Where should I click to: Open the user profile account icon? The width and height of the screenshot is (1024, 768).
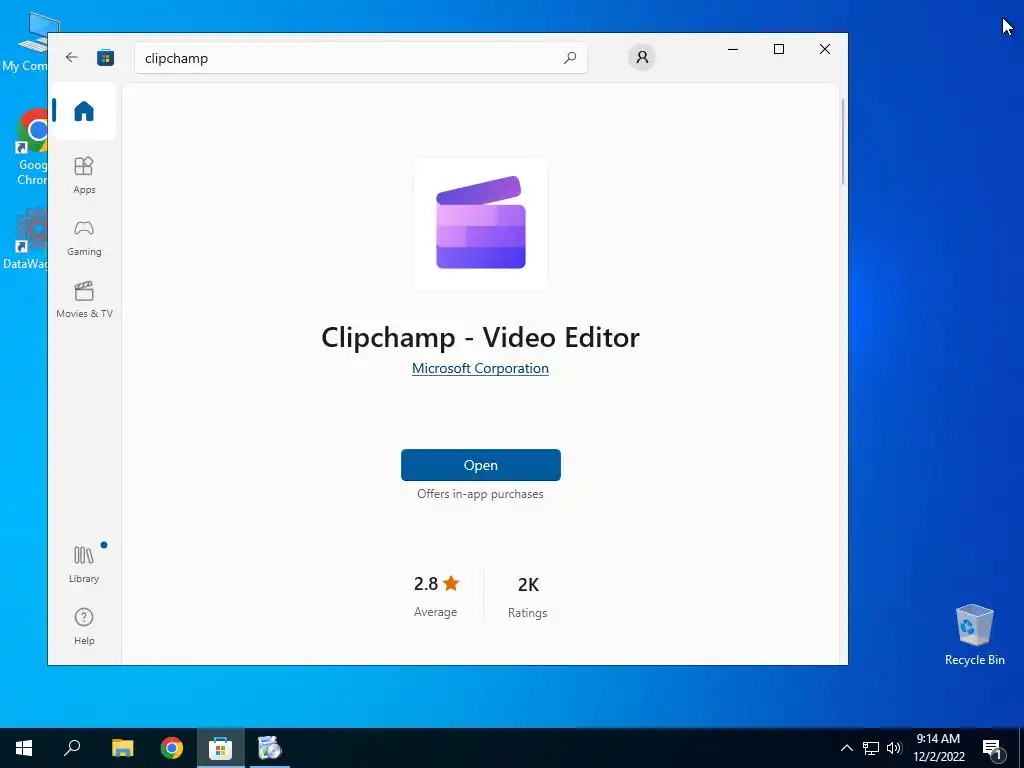(x=642, y=57)
